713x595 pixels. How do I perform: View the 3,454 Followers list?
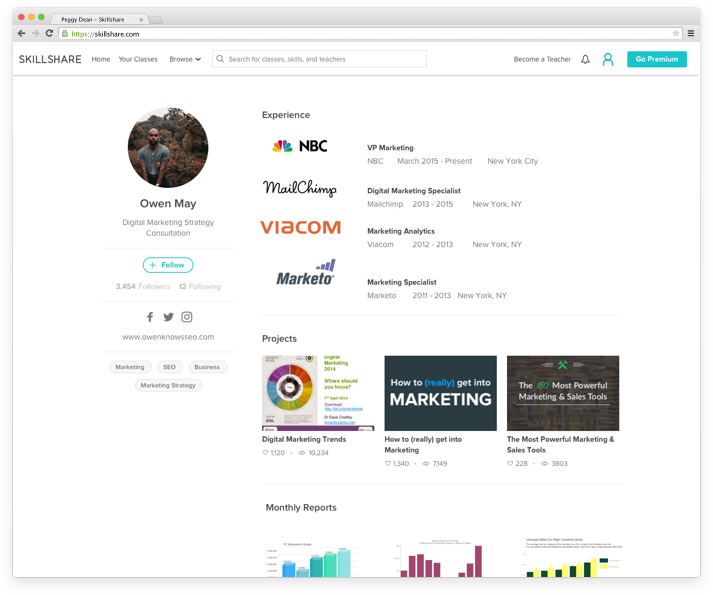click(x=143, y=286)
